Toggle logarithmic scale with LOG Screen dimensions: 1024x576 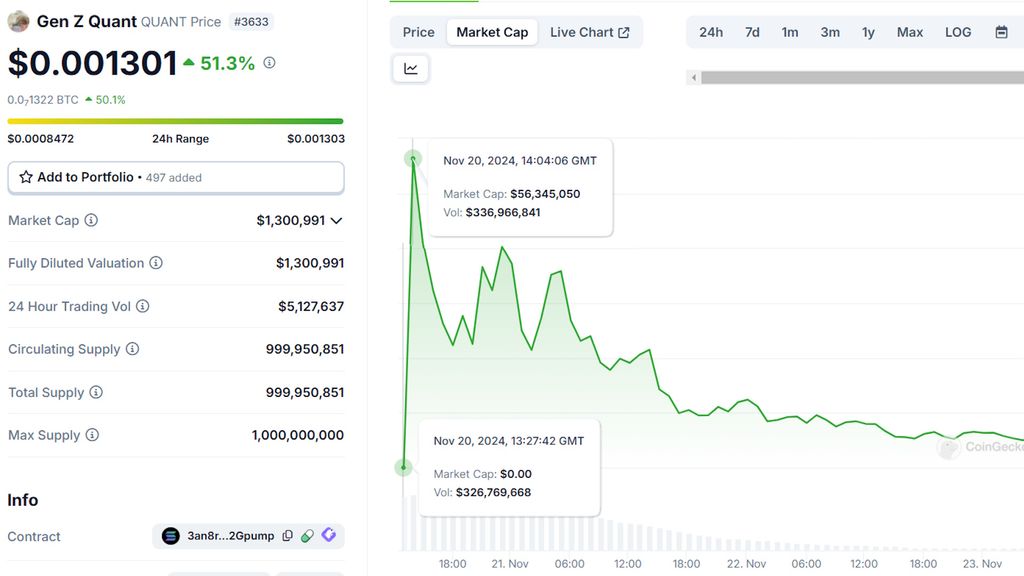957,32
